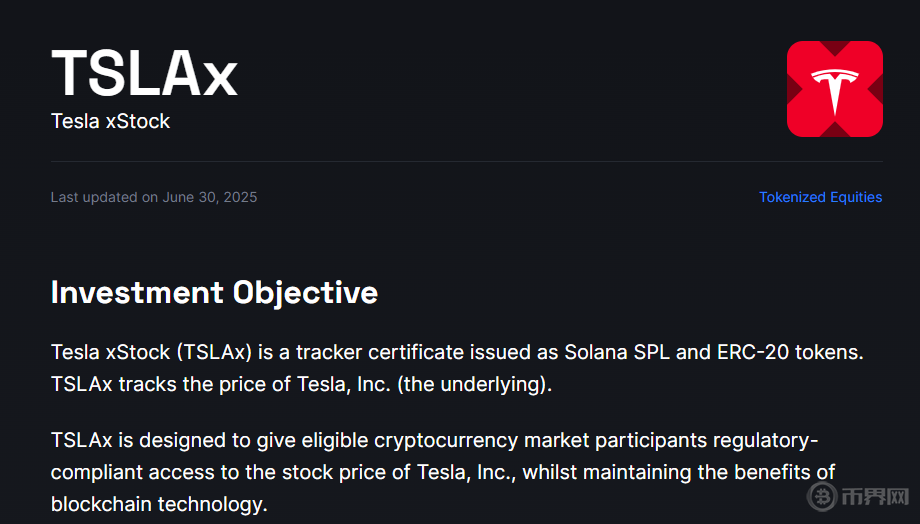The width and height of the screenshot is (920, 524).
Task: Click the large TSLAx title
Action: point(144,73)
